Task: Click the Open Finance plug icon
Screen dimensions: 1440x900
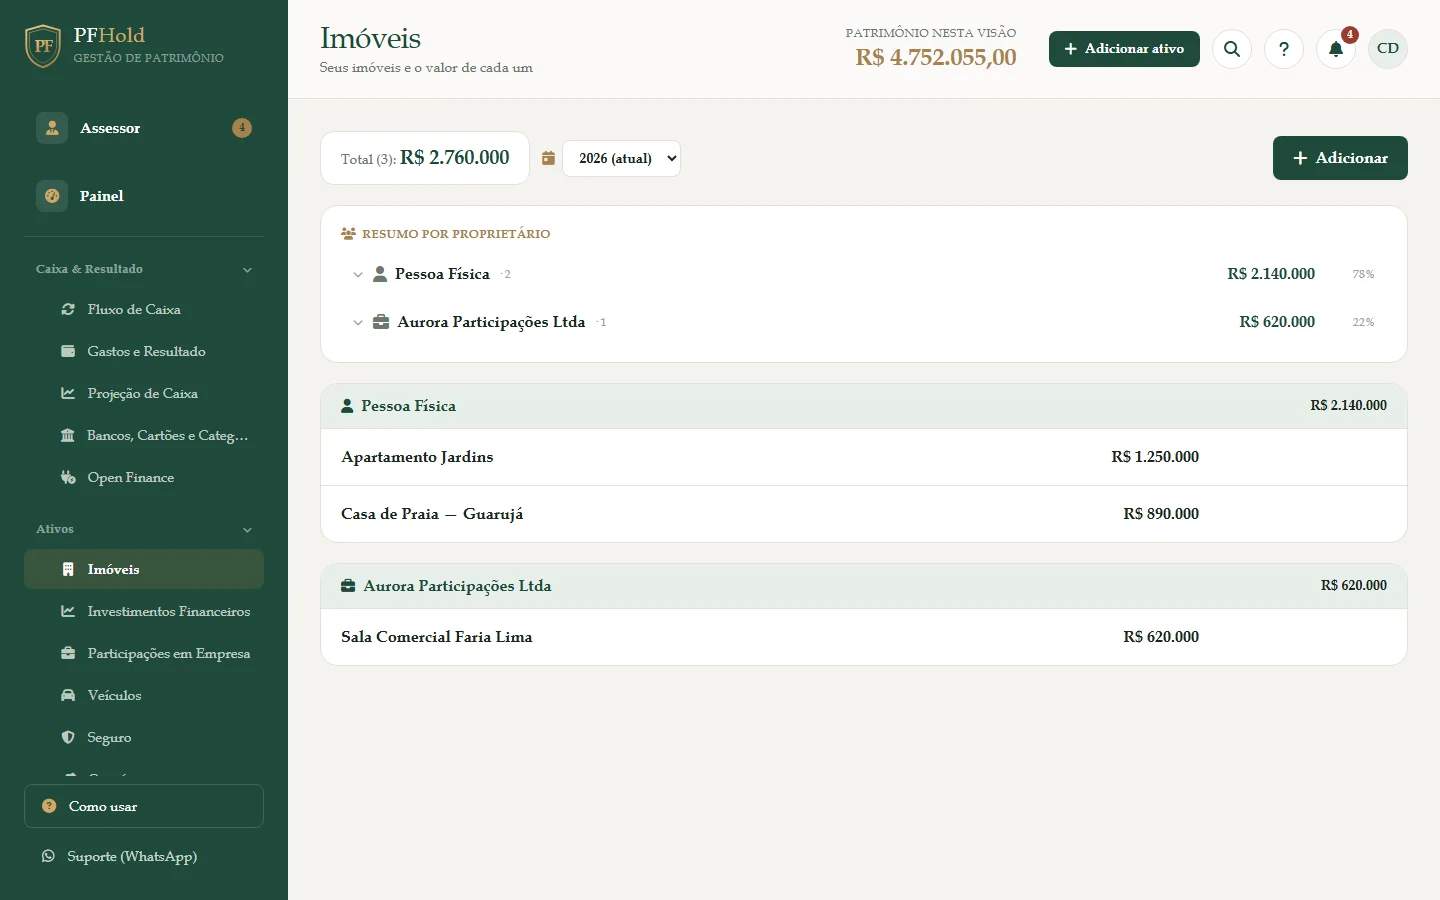Action: click(68, 478)
